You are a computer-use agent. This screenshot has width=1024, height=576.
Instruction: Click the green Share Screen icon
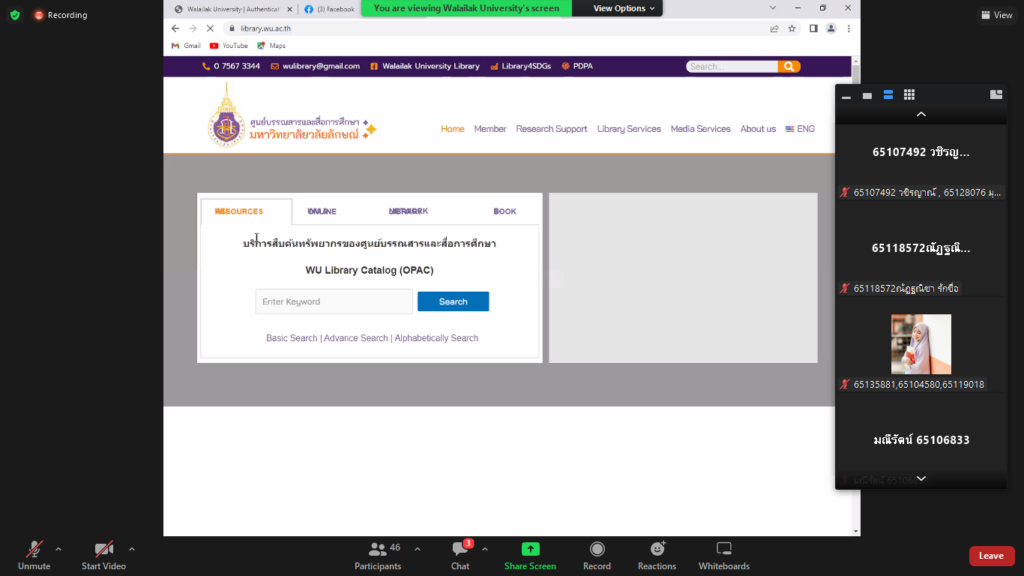click(x=530, y=551)
